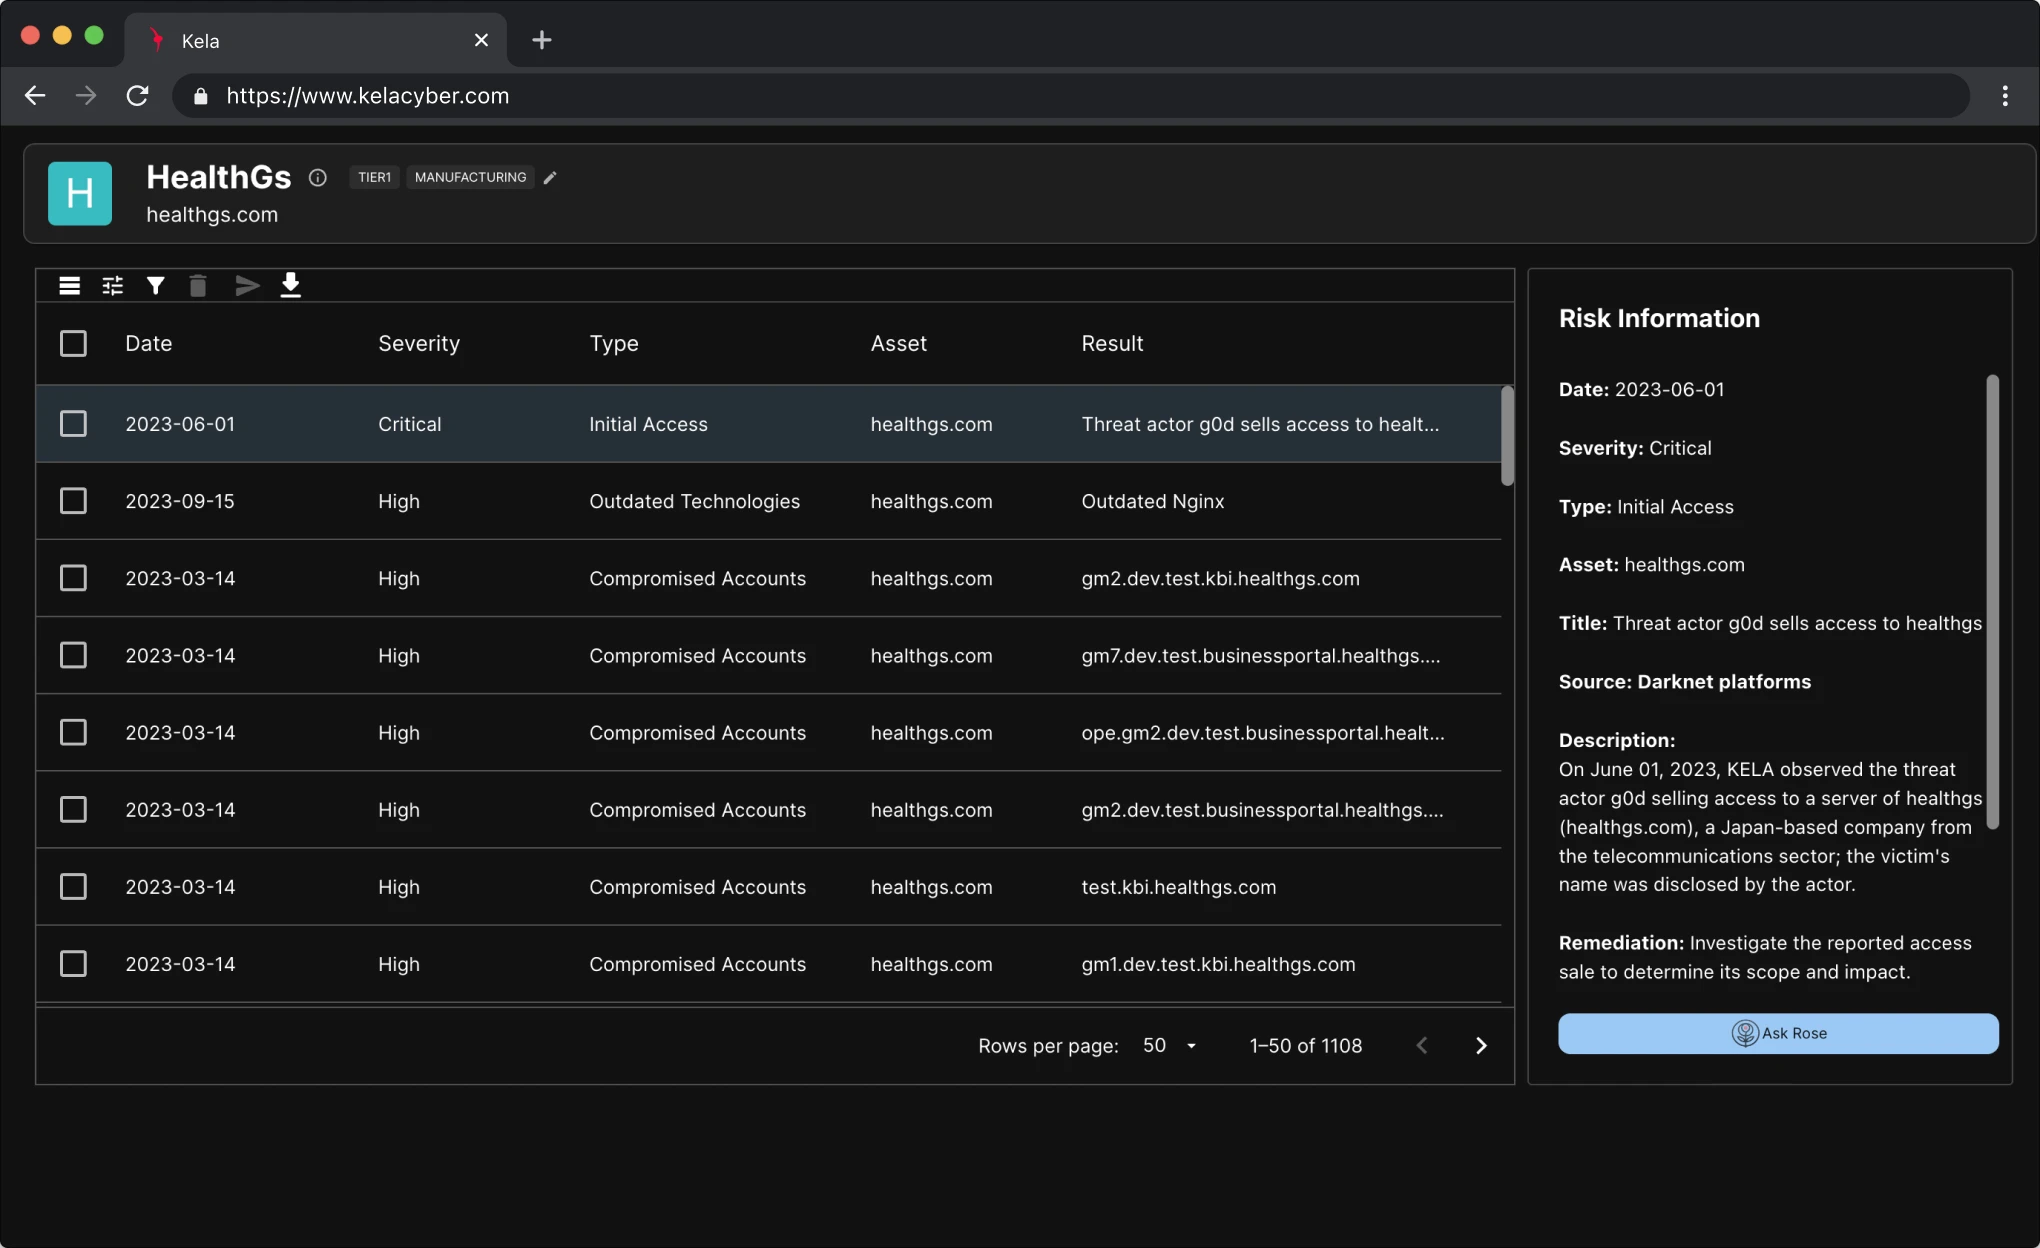Open the table density menu icon
Image resolution: width=2040 pixels, height=1248 pixels.
coord(69,286)
